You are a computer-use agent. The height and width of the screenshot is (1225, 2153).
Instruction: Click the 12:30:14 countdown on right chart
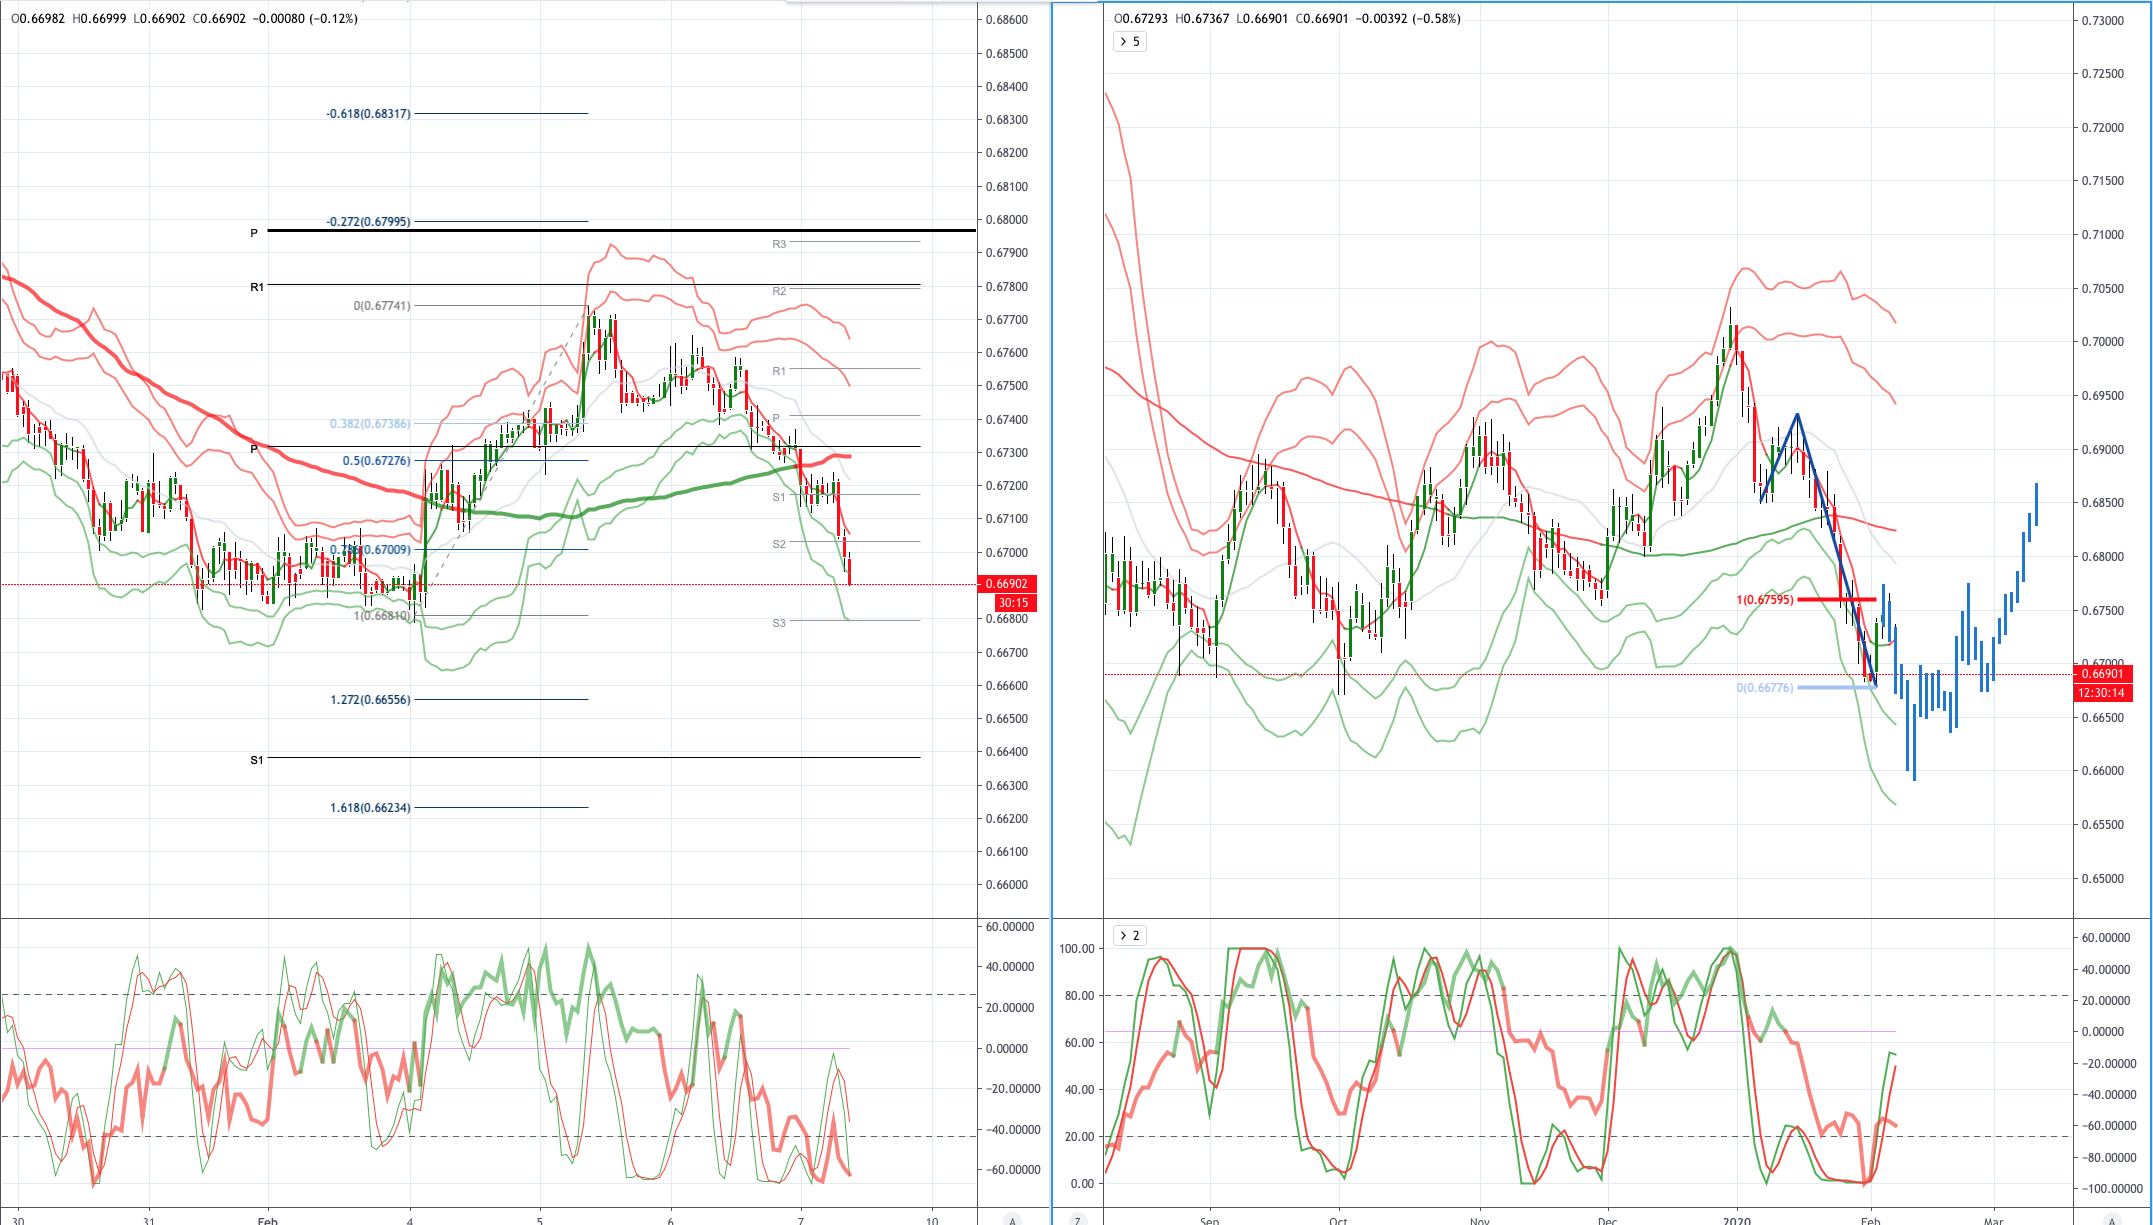click(2103, 693)
